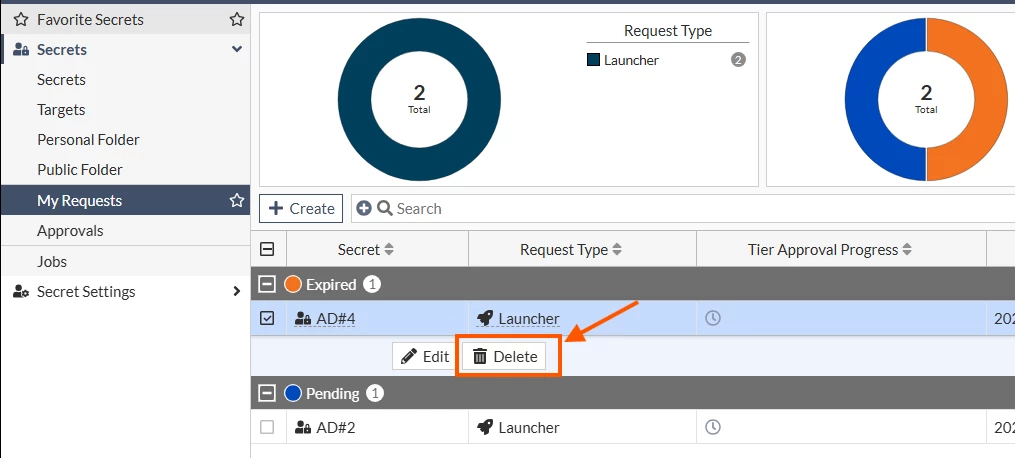This screenshot has height=458, width=1015.
Task: Click Edit for the AD#4 request
Action: [425, 356]
